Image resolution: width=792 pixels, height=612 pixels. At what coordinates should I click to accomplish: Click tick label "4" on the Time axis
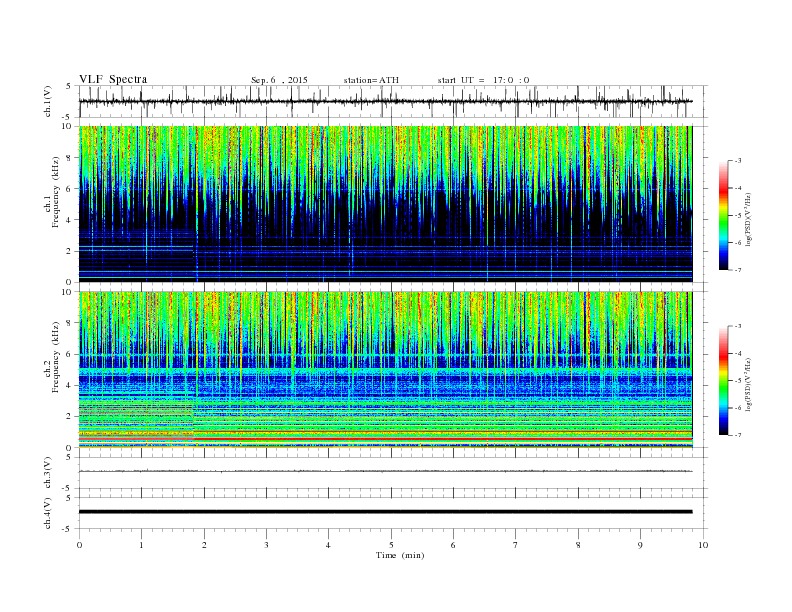[x=328, y=545]
